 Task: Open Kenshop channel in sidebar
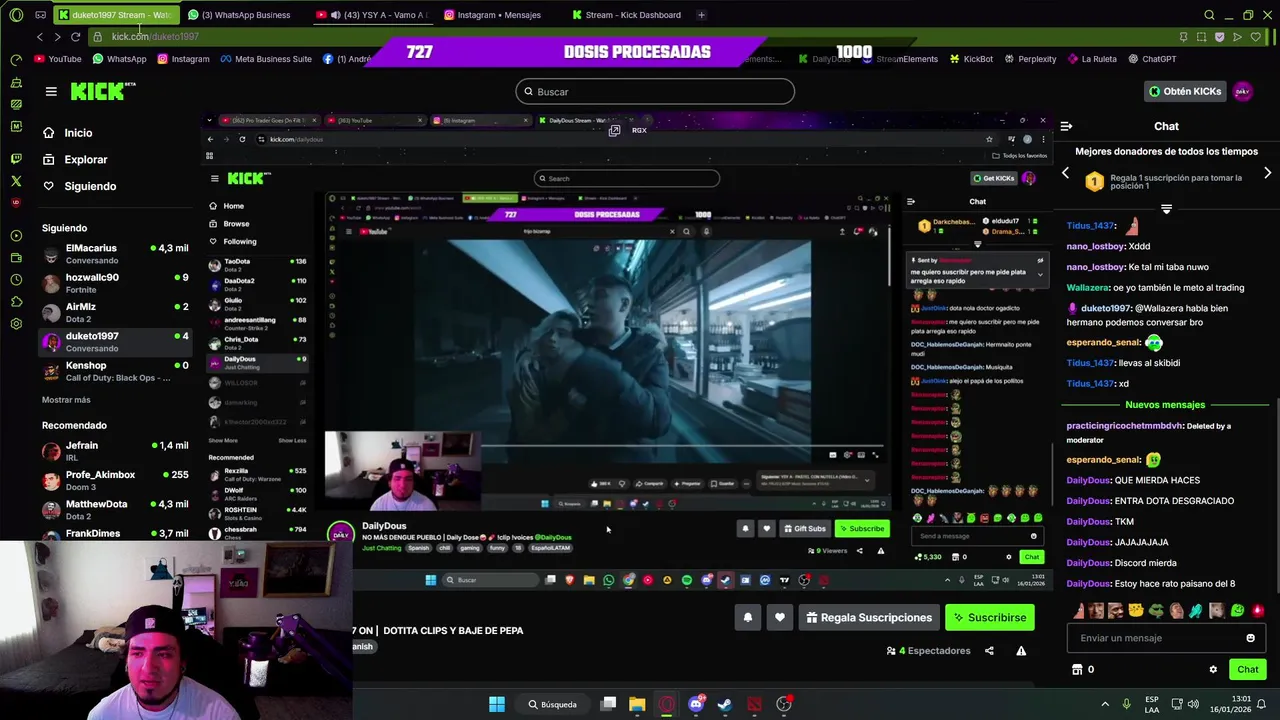click(114, 371)
